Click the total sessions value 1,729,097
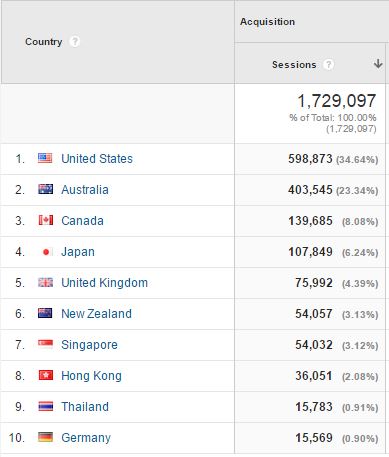Viewport: 389px width, 457px height. tap(336, 101)
